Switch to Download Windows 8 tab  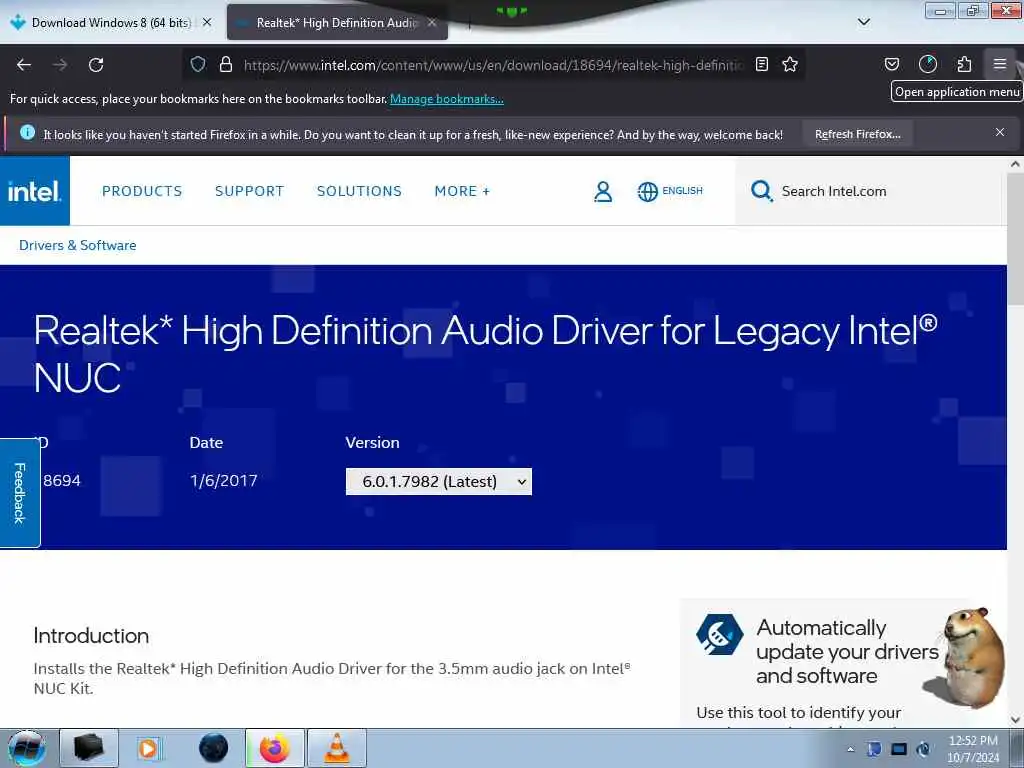point(111,22)
